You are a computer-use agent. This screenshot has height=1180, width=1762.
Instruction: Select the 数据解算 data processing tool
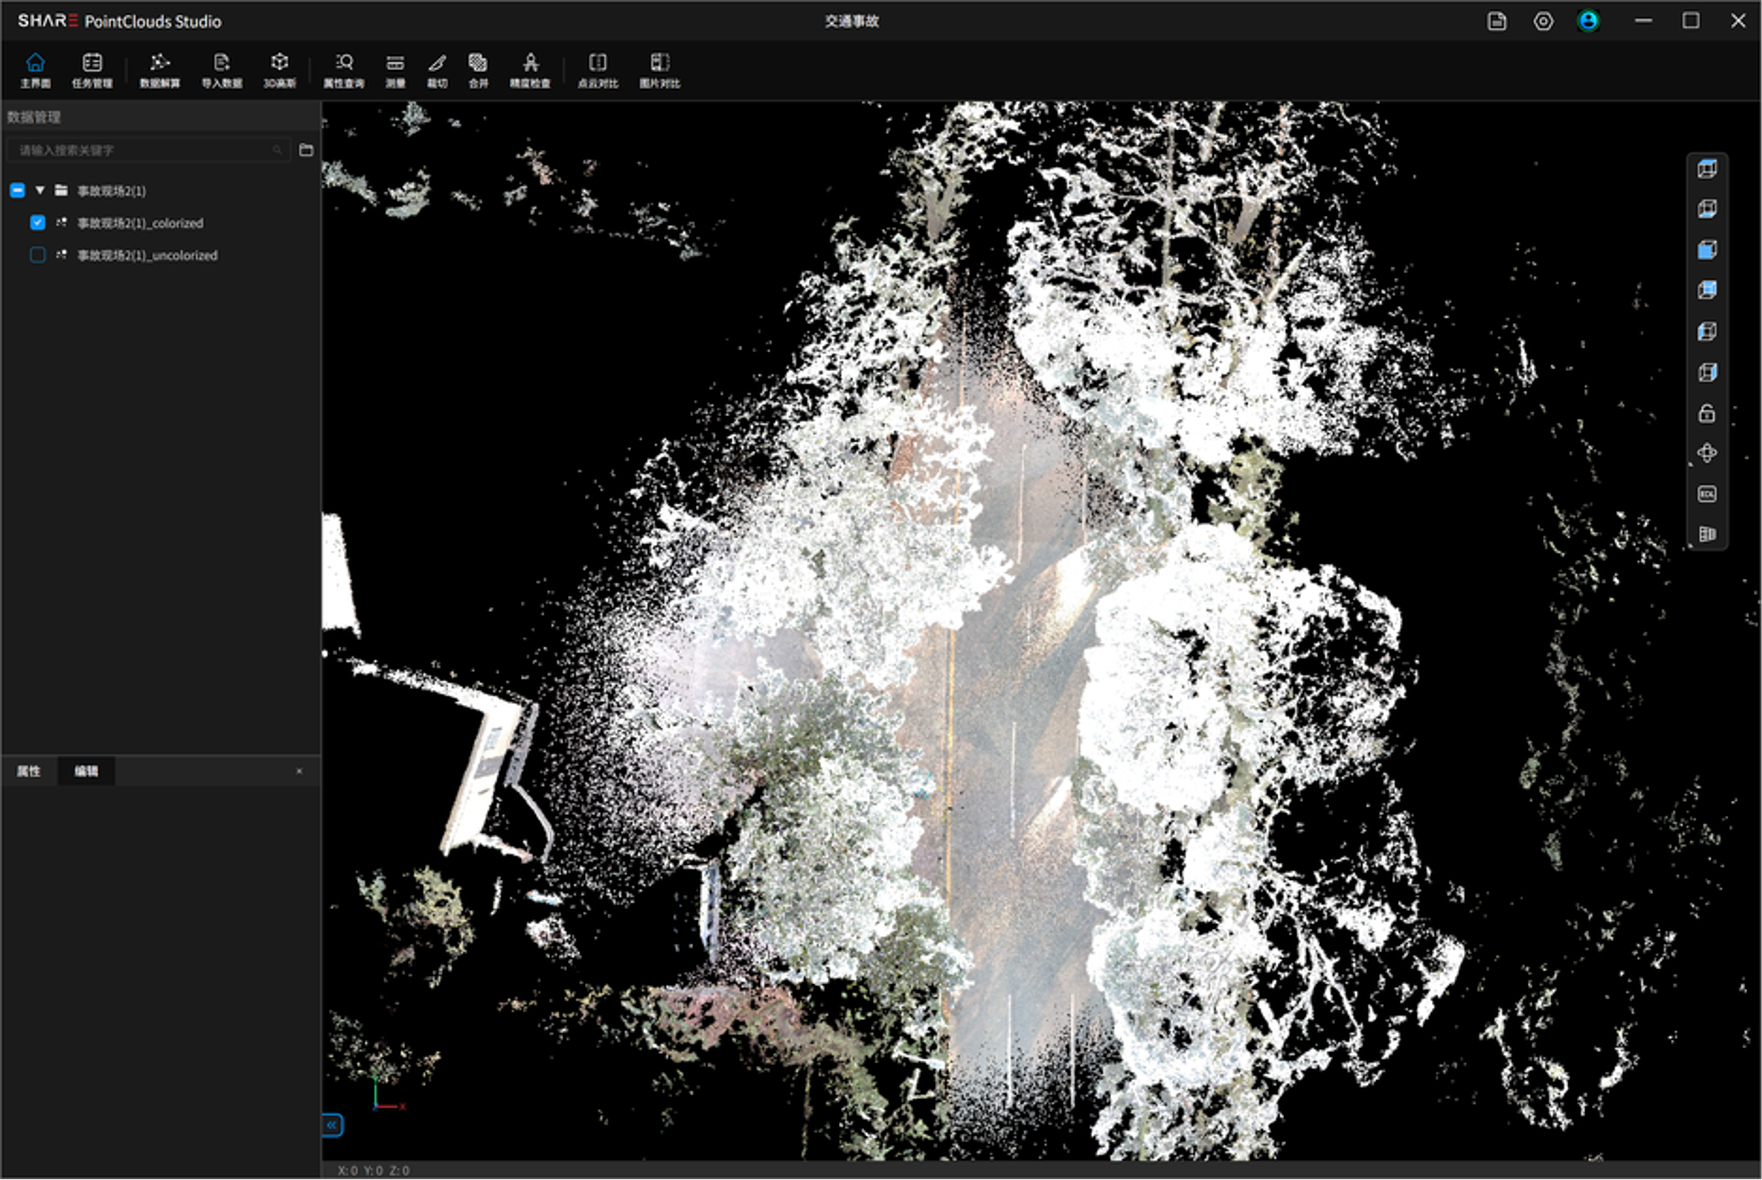161,70
